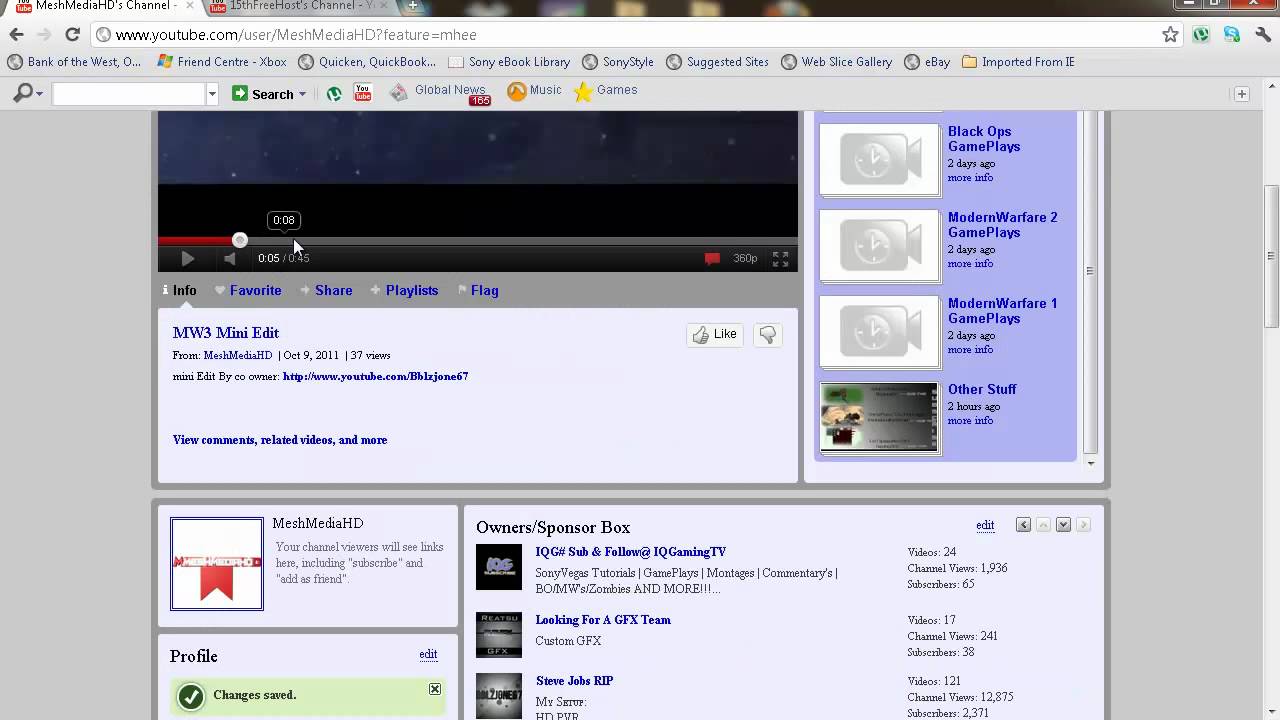The width and height of the screenshot is (1280, 720).
Task: Open the Share tab
Action: 326,290
